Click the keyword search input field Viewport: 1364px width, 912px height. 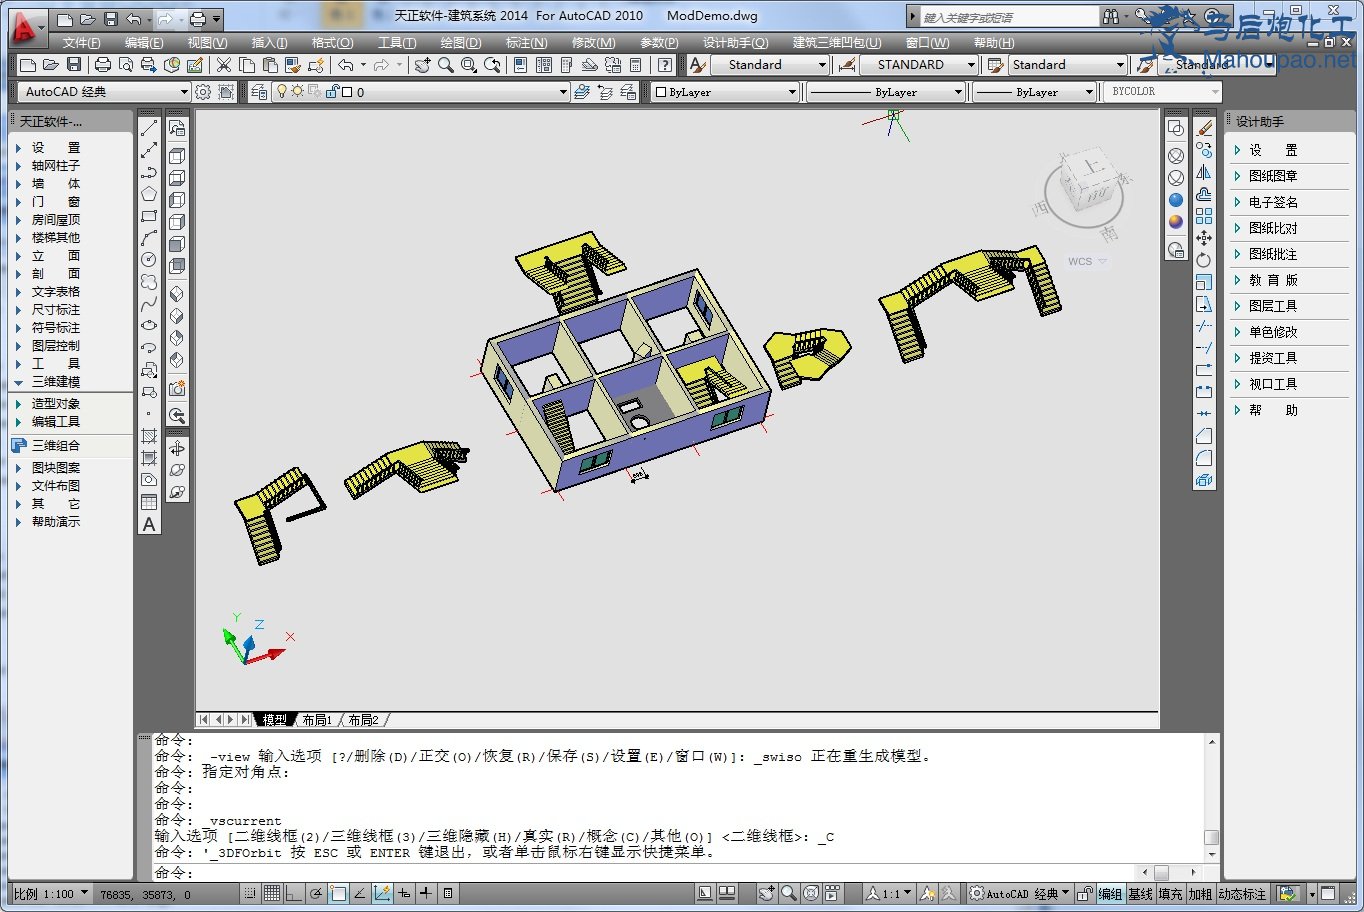tap(1008, 17)
